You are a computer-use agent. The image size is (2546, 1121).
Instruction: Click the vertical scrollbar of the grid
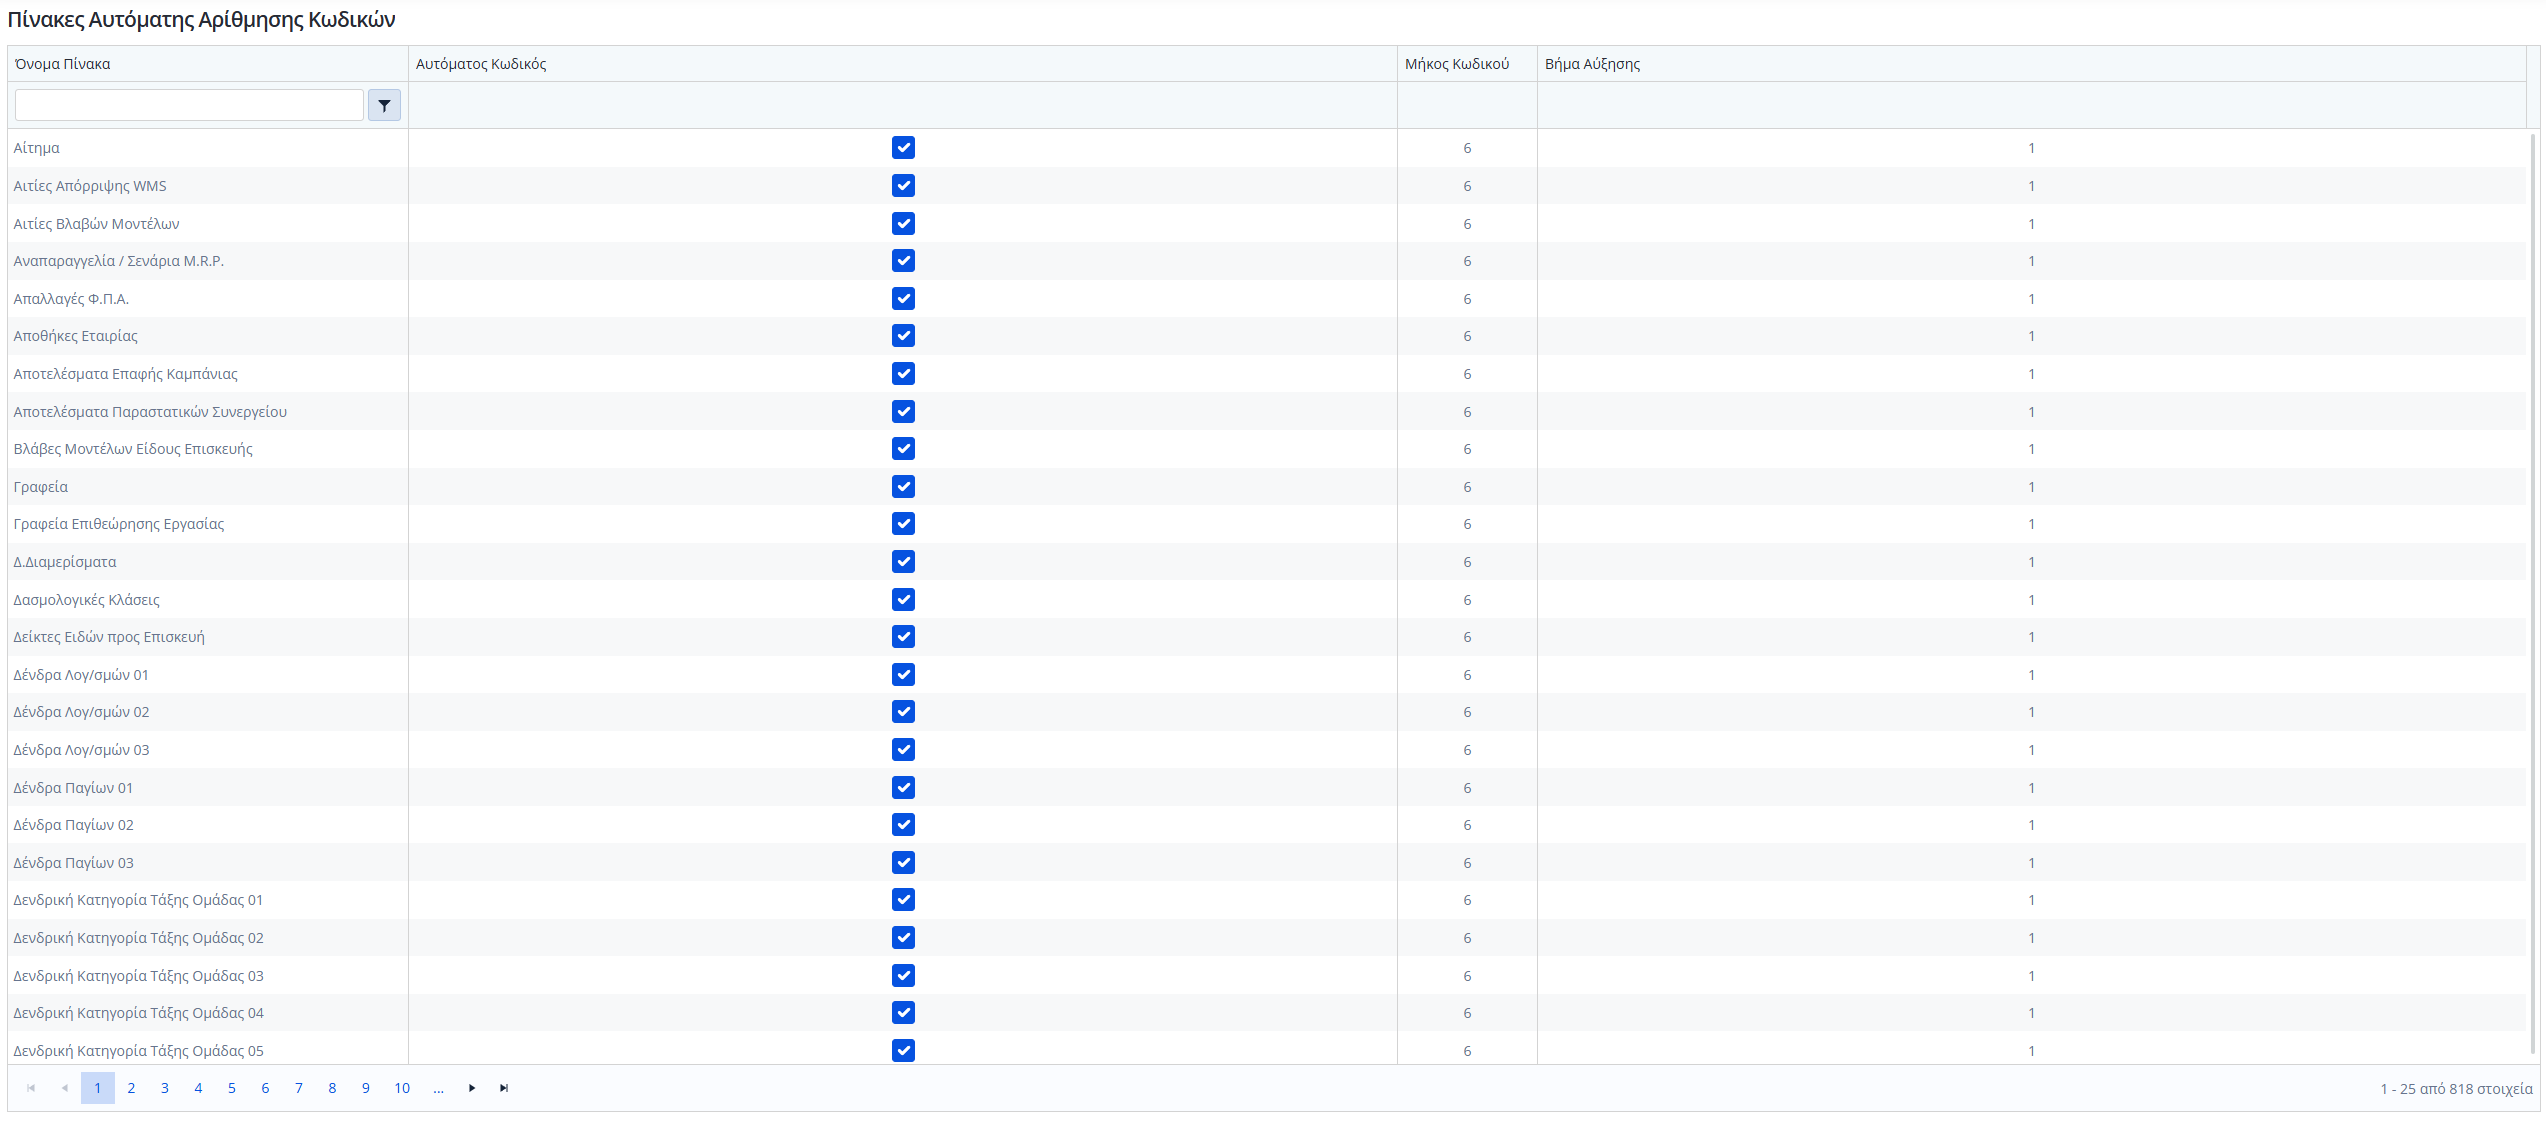pyautogui.click(x=2533, y=595)
